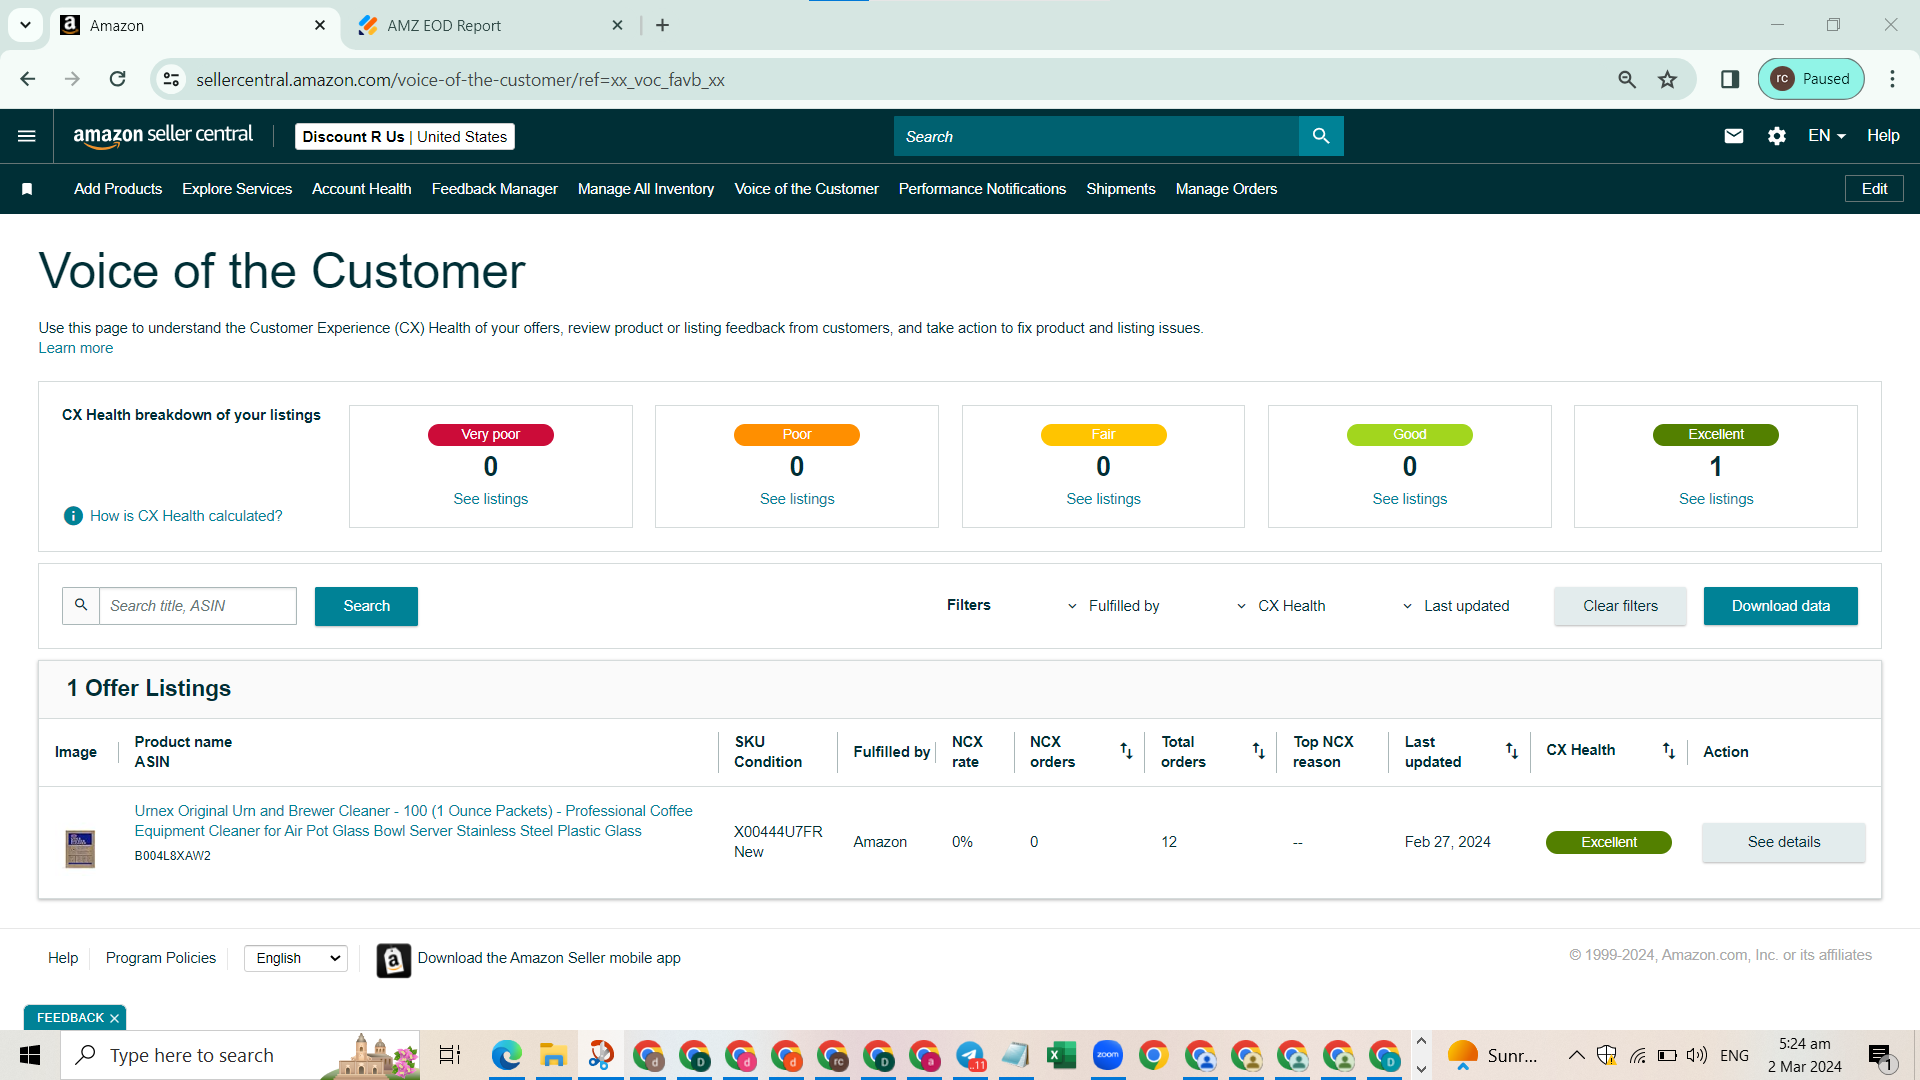Open the Windows Start menu
This screenshot has height=1080, width=1920.
30,1055
